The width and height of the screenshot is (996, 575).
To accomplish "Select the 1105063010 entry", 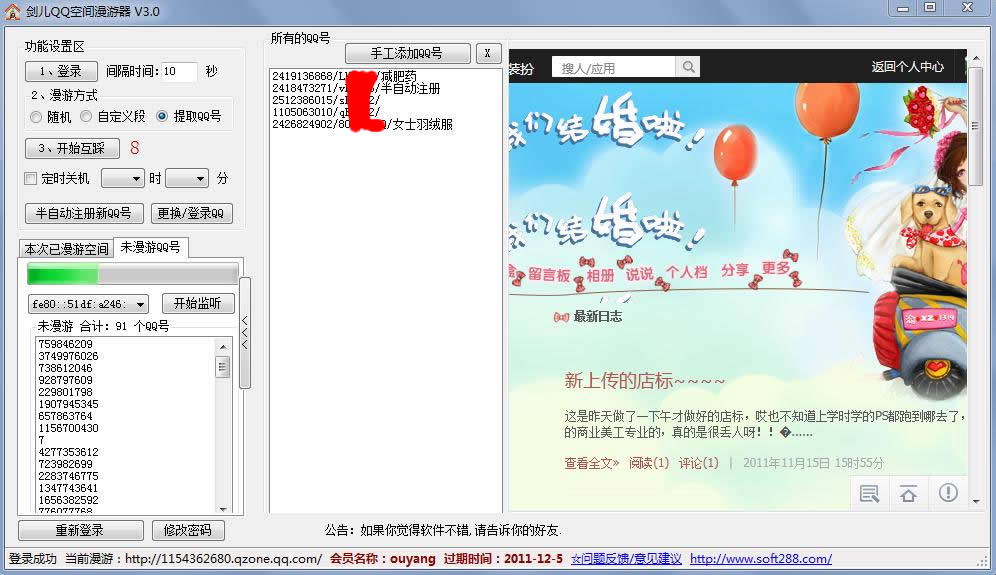I will click(326, 112).
